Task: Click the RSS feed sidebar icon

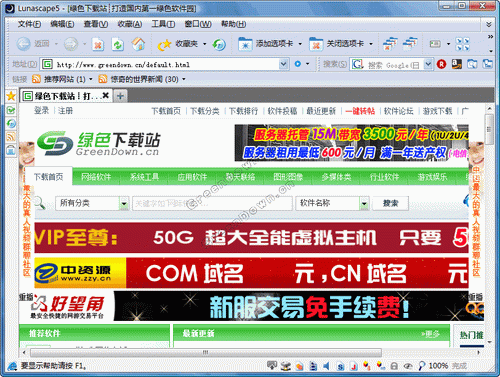Action: point(11,137)
